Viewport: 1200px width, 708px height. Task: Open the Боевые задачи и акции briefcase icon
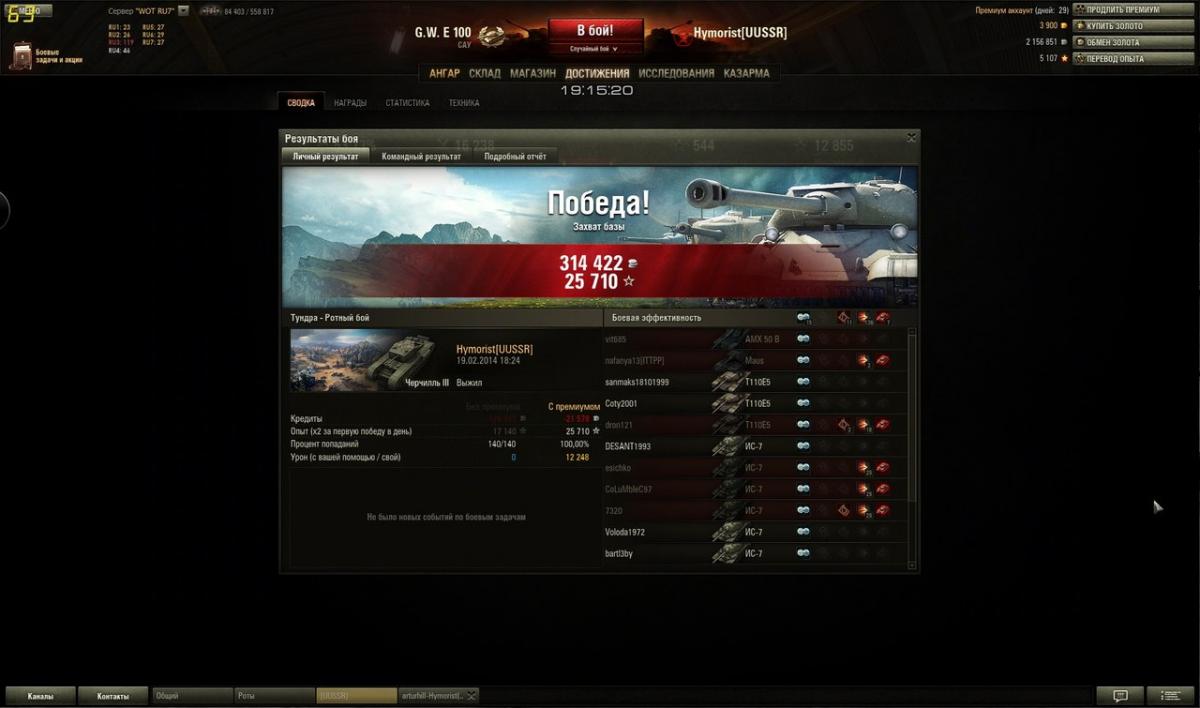point(21,55)
